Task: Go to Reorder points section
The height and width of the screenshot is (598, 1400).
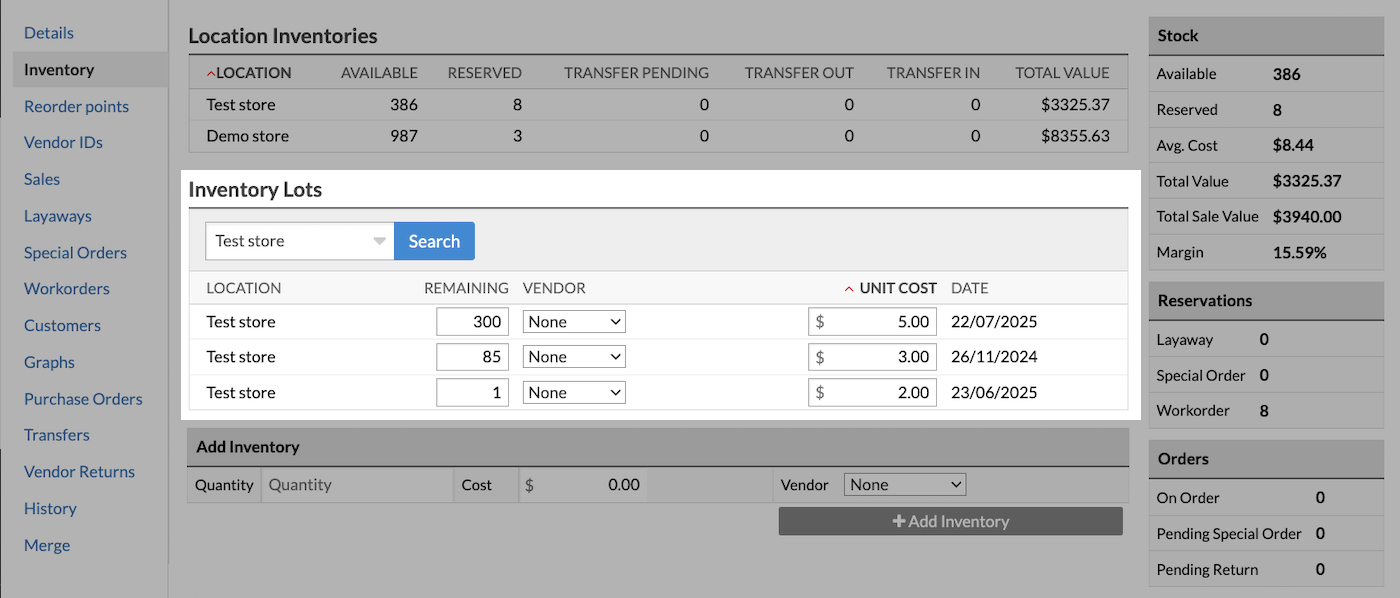Action: (x=76, y=107)
